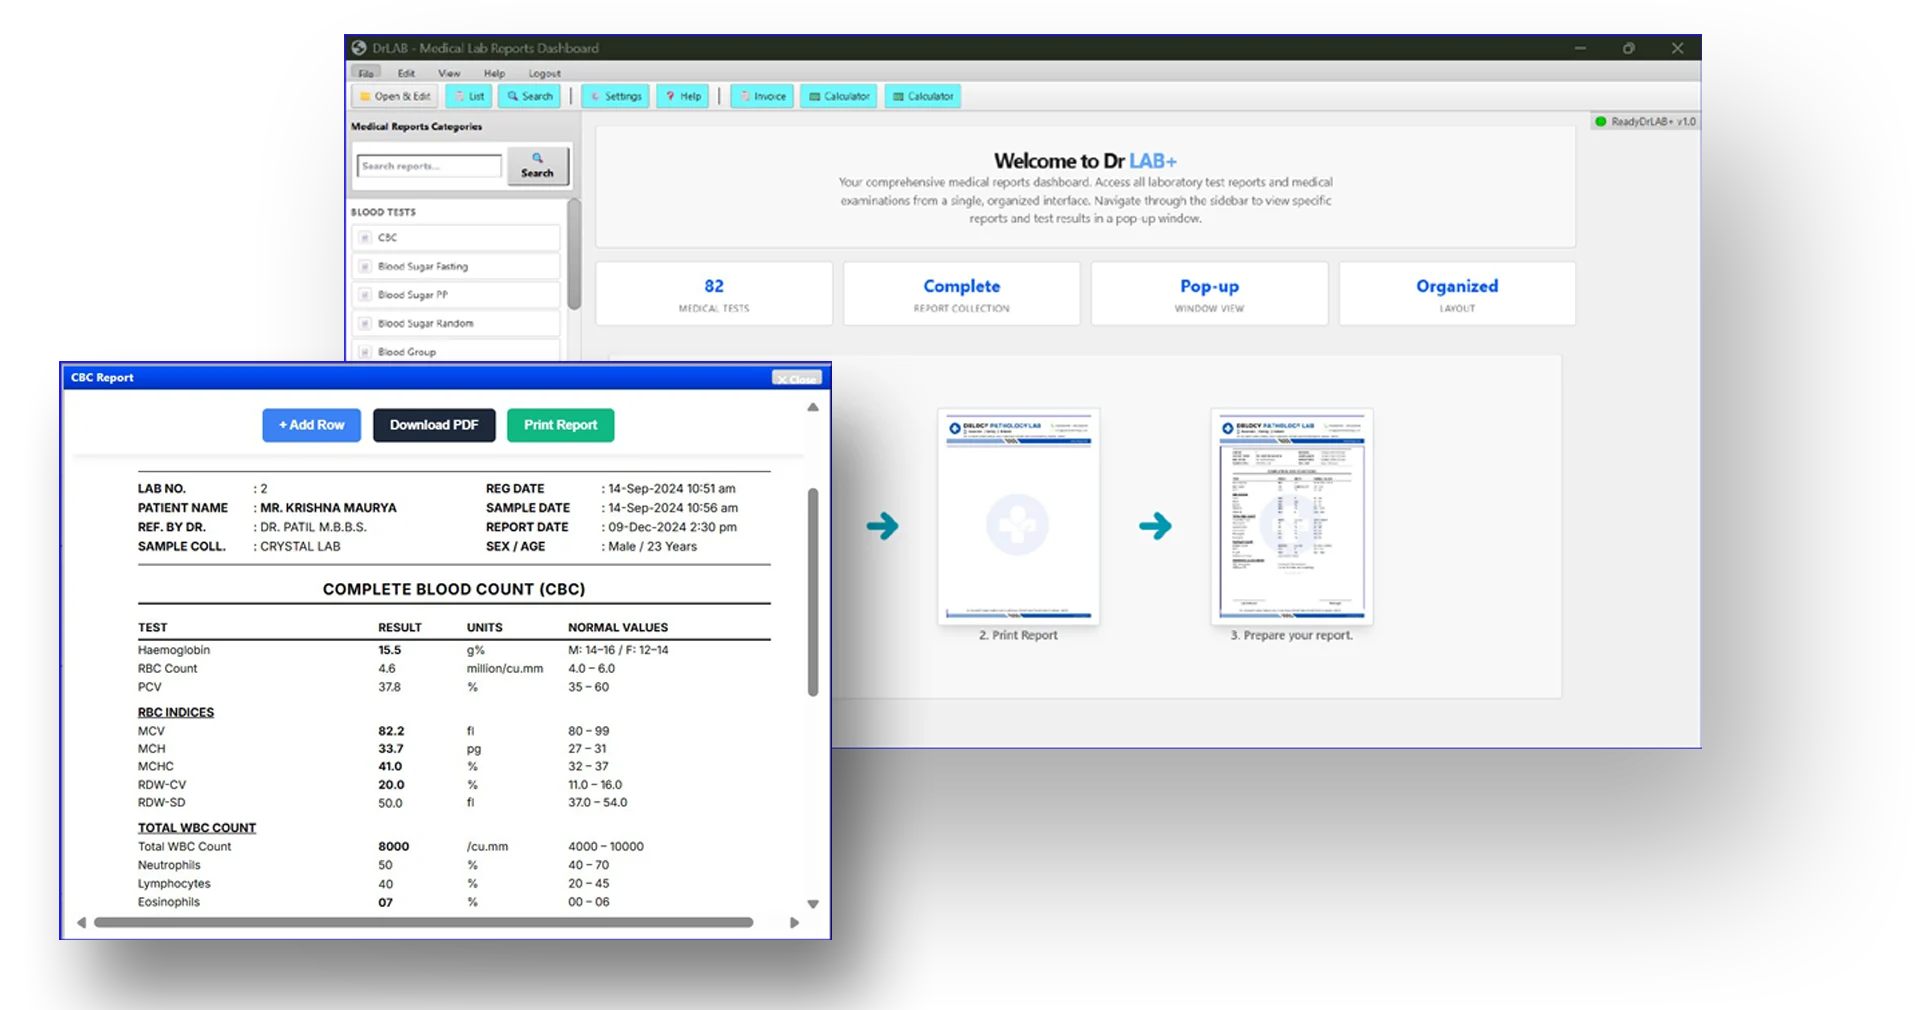Open the Invoice tool in the toolbar
1919x1010 pixels.
(x=762, y=97)
